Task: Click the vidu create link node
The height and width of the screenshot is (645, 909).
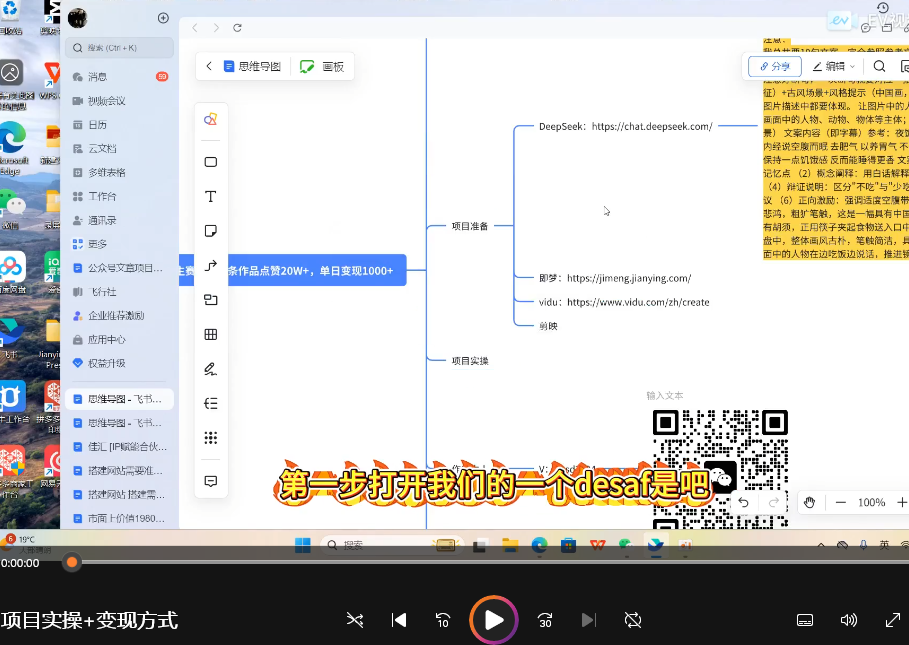Action: [x=624, y=302]
